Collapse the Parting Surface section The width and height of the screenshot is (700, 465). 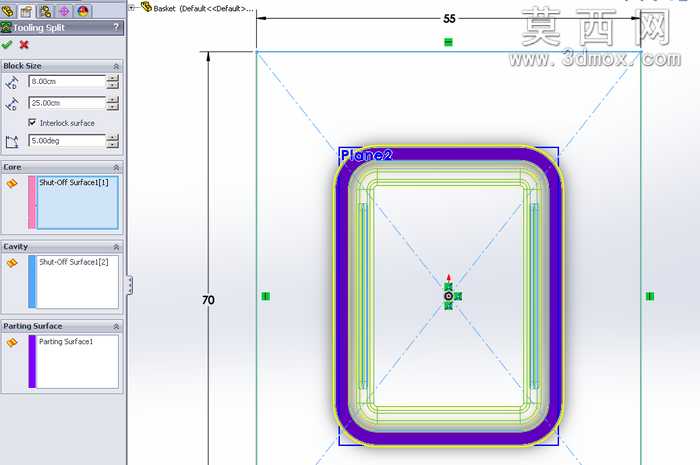coord(116,327)
